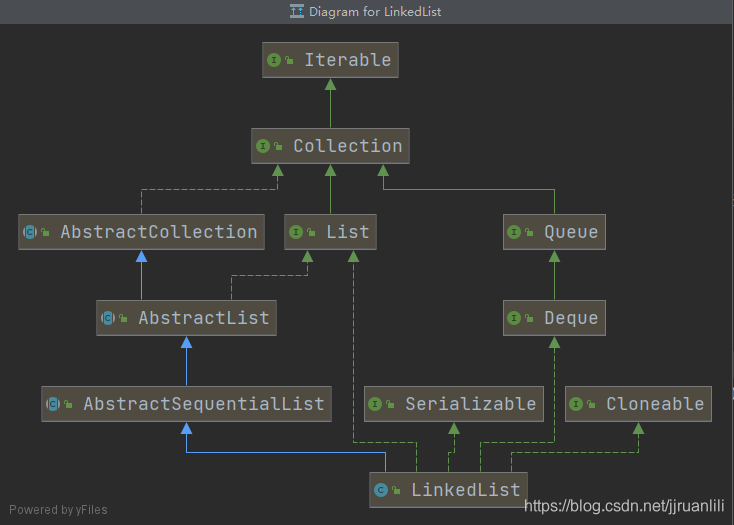Click the abstract class icon on AbstractCollection
The image size is (734, 525).
[30, 232]
